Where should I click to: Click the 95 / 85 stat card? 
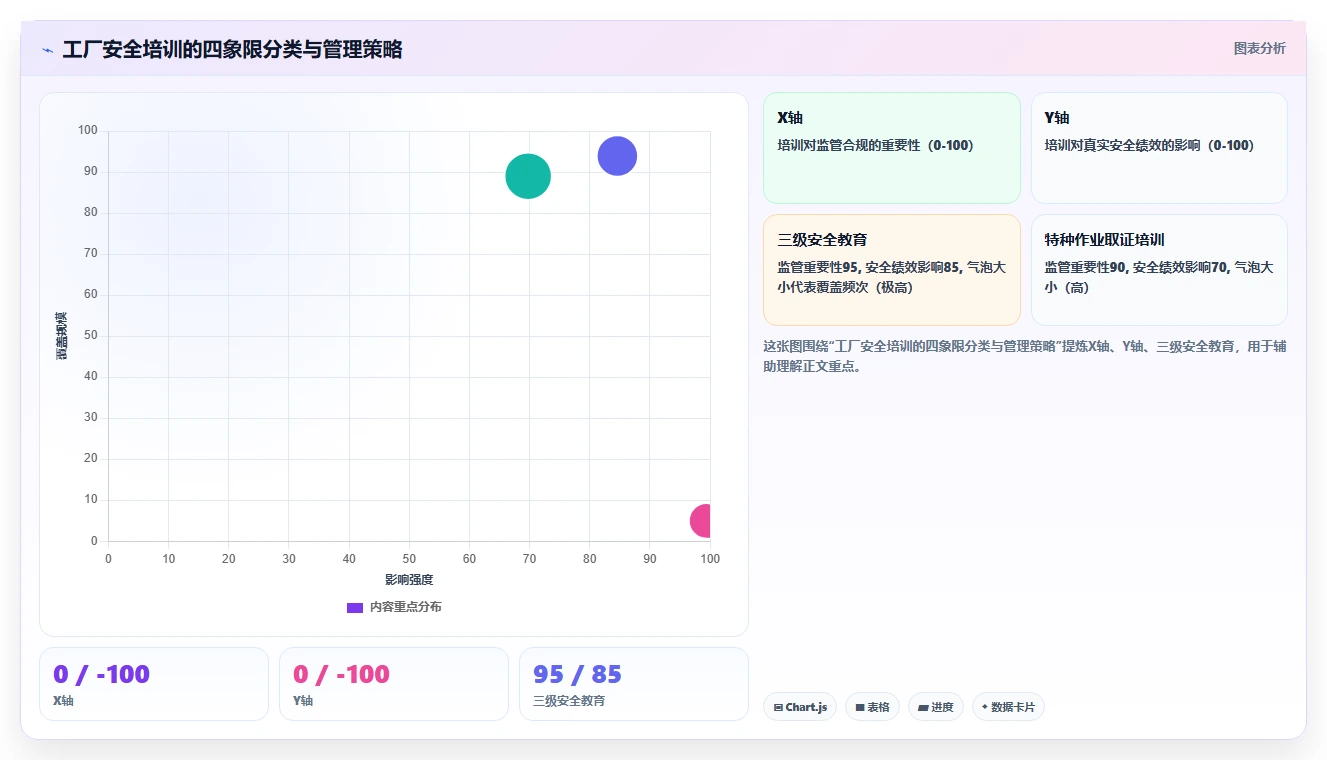pyautogui.click(x=634, y=684)
